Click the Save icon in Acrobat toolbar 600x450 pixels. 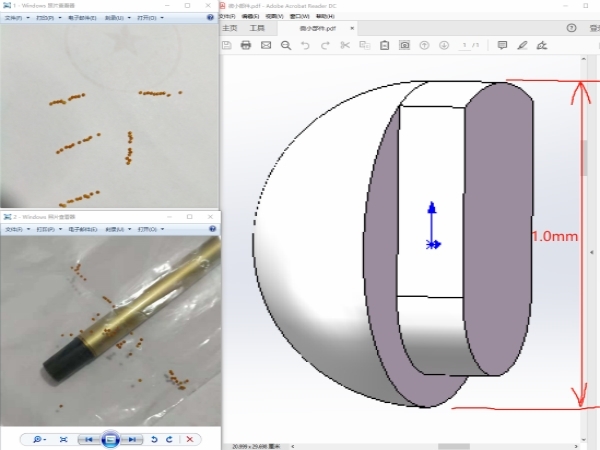click(x=227, y=45)
